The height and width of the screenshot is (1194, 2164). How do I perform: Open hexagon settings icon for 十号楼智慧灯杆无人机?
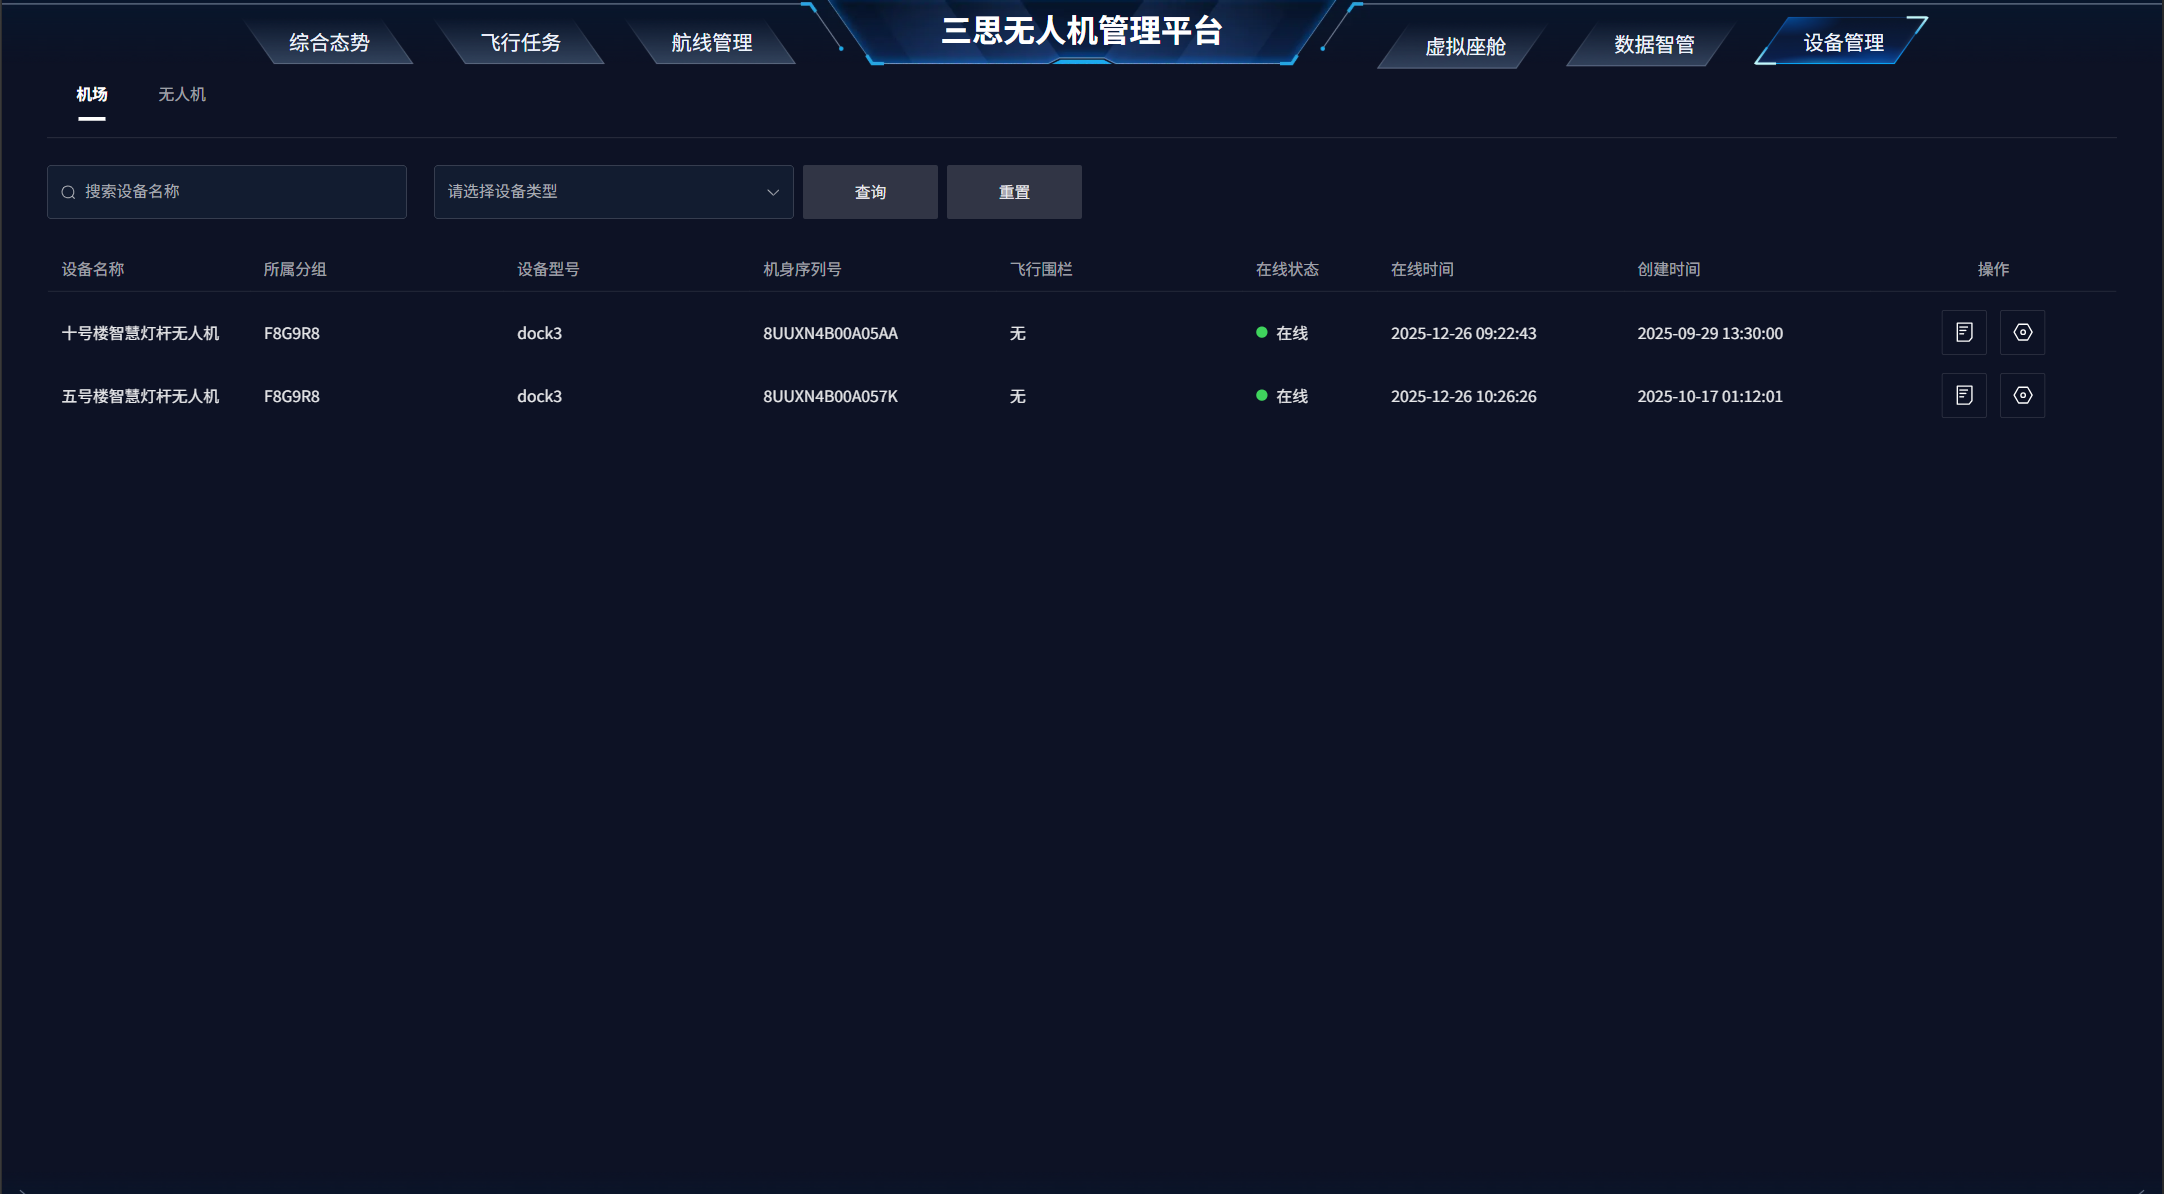pos(2022,332)
